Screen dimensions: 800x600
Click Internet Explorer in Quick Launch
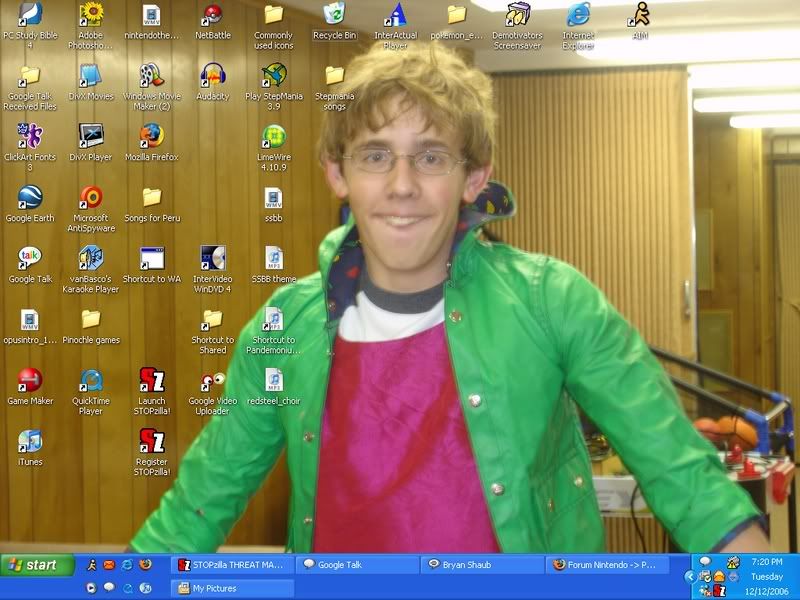[127, 565]
